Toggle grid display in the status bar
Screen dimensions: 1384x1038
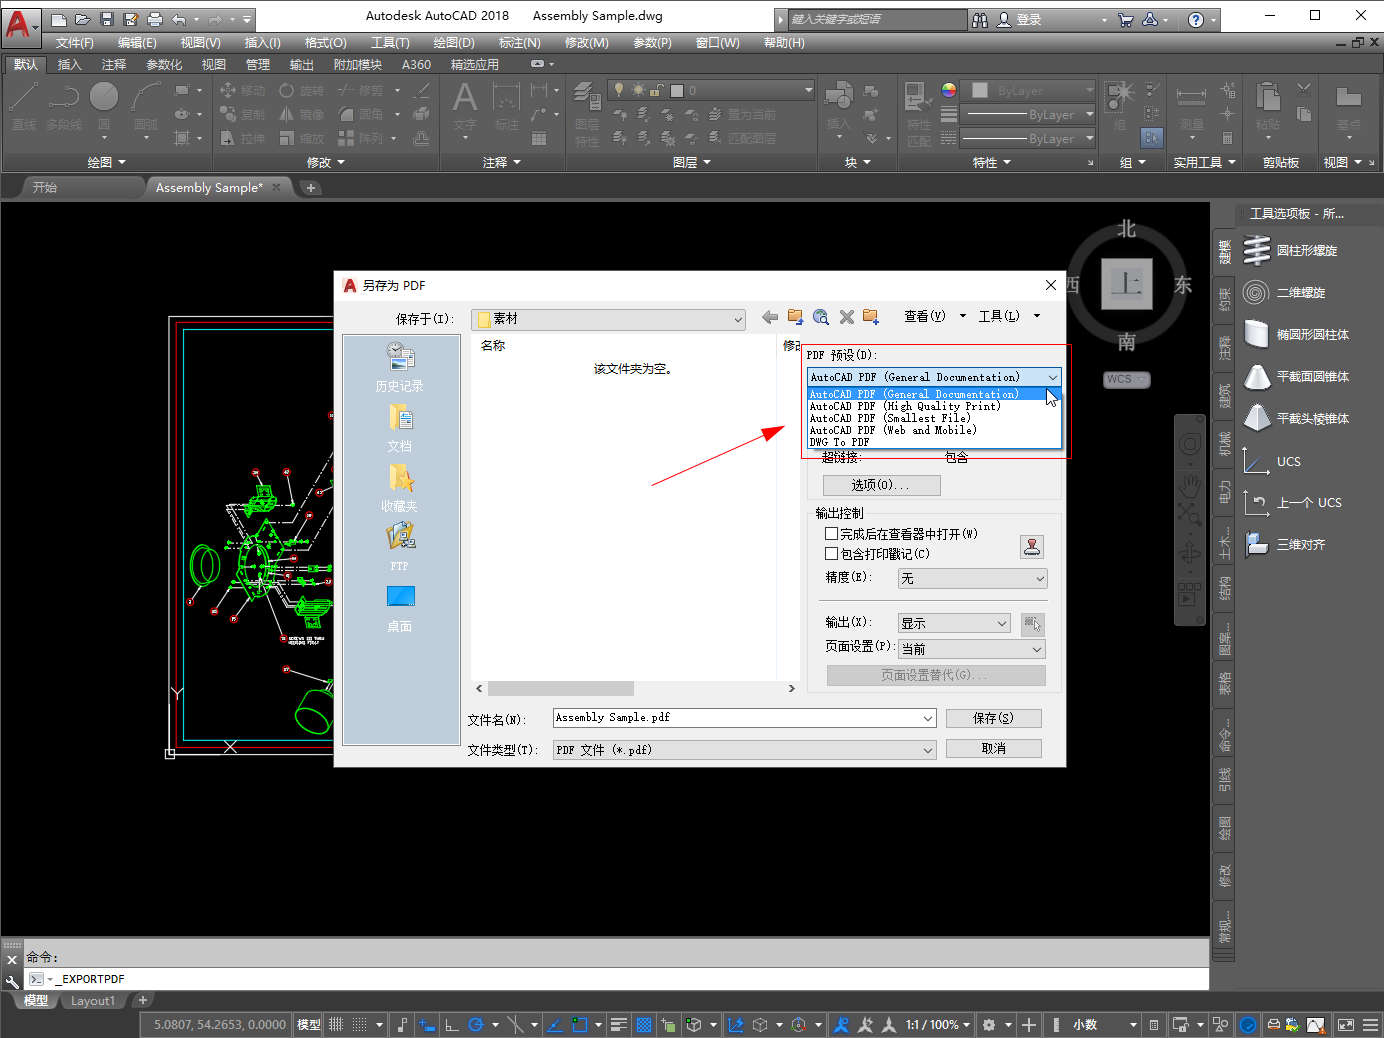(x=336, y=1025)
